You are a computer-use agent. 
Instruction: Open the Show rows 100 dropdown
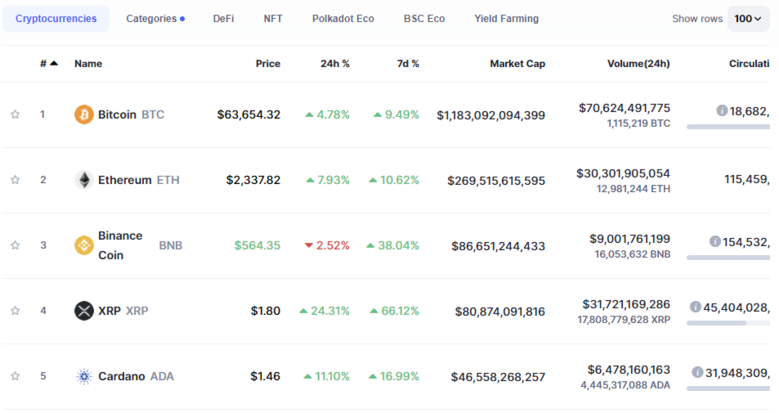tap(748, 19)
